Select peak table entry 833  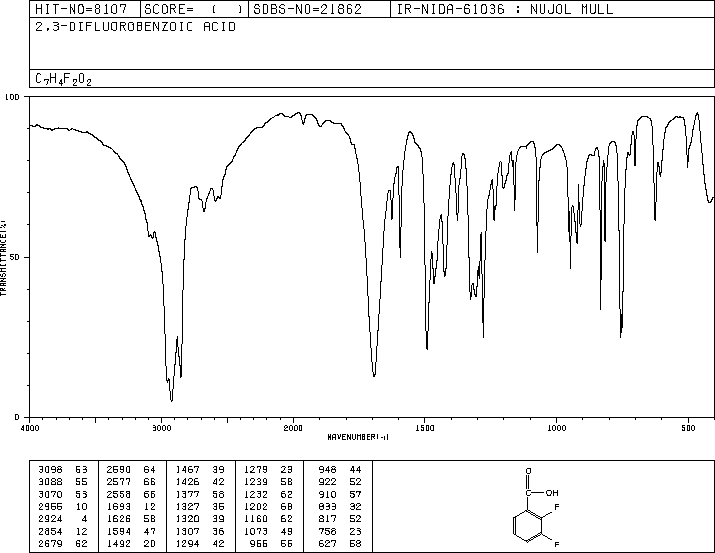tap(340, 506)
